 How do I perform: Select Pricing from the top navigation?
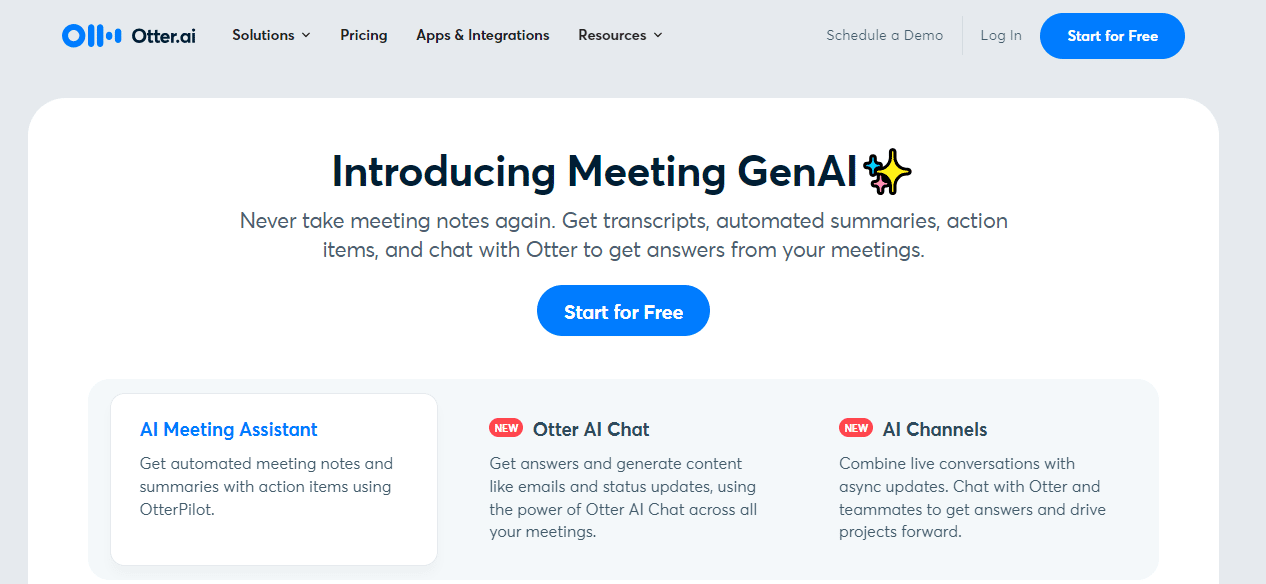tap(363, 35)
